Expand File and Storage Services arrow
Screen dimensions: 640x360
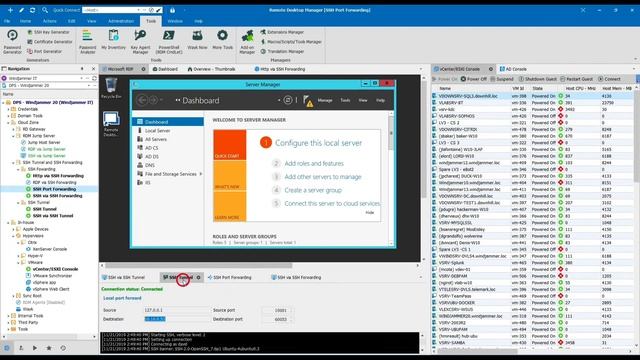(201, 174)
